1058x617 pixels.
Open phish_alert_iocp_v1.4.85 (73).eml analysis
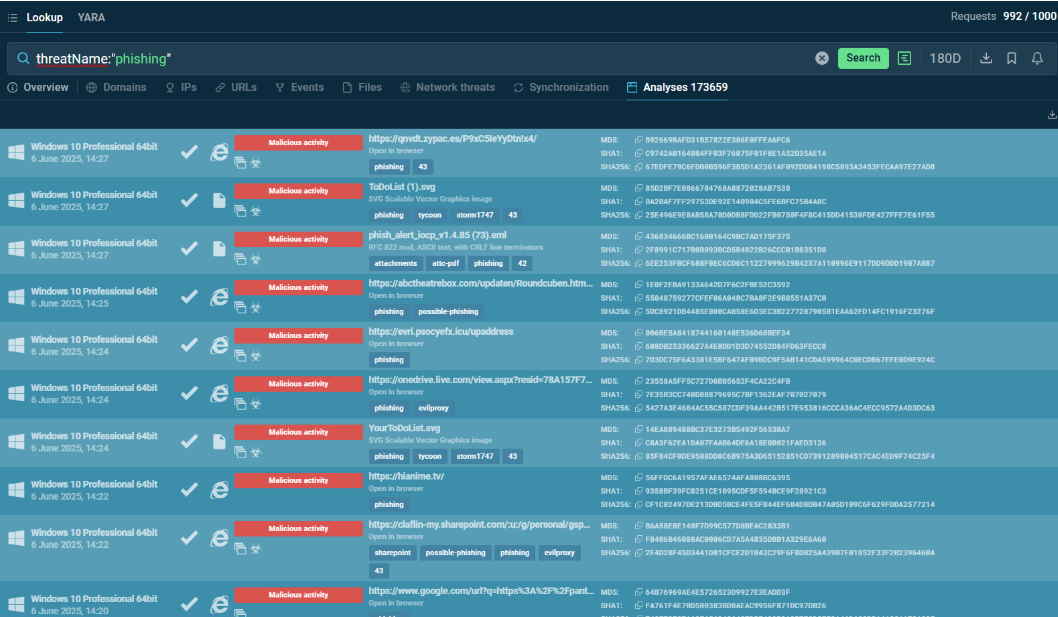tap(437, 235)
